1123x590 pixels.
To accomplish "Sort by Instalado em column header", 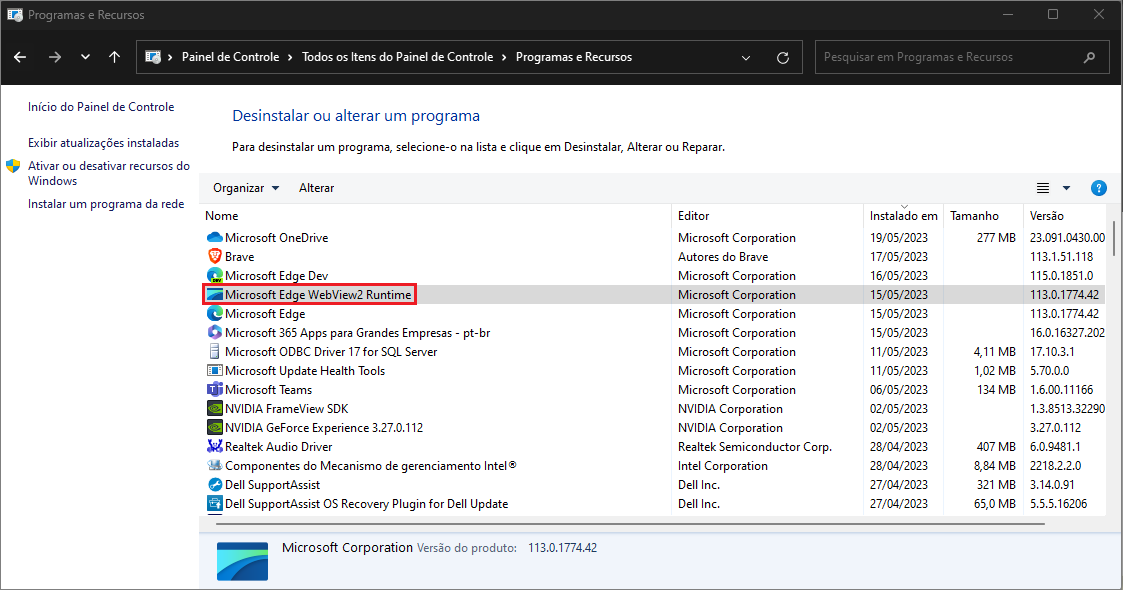I will pos(904,216).
